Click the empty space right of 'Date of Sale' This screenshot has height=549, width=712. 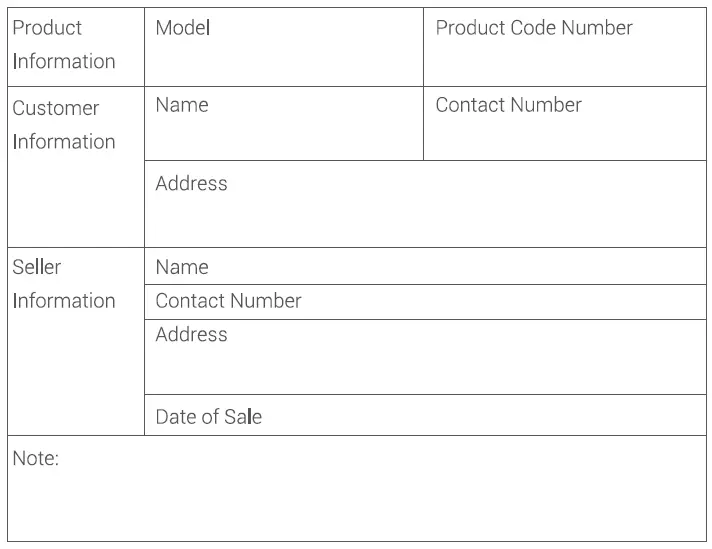click(x=480, y=416)
